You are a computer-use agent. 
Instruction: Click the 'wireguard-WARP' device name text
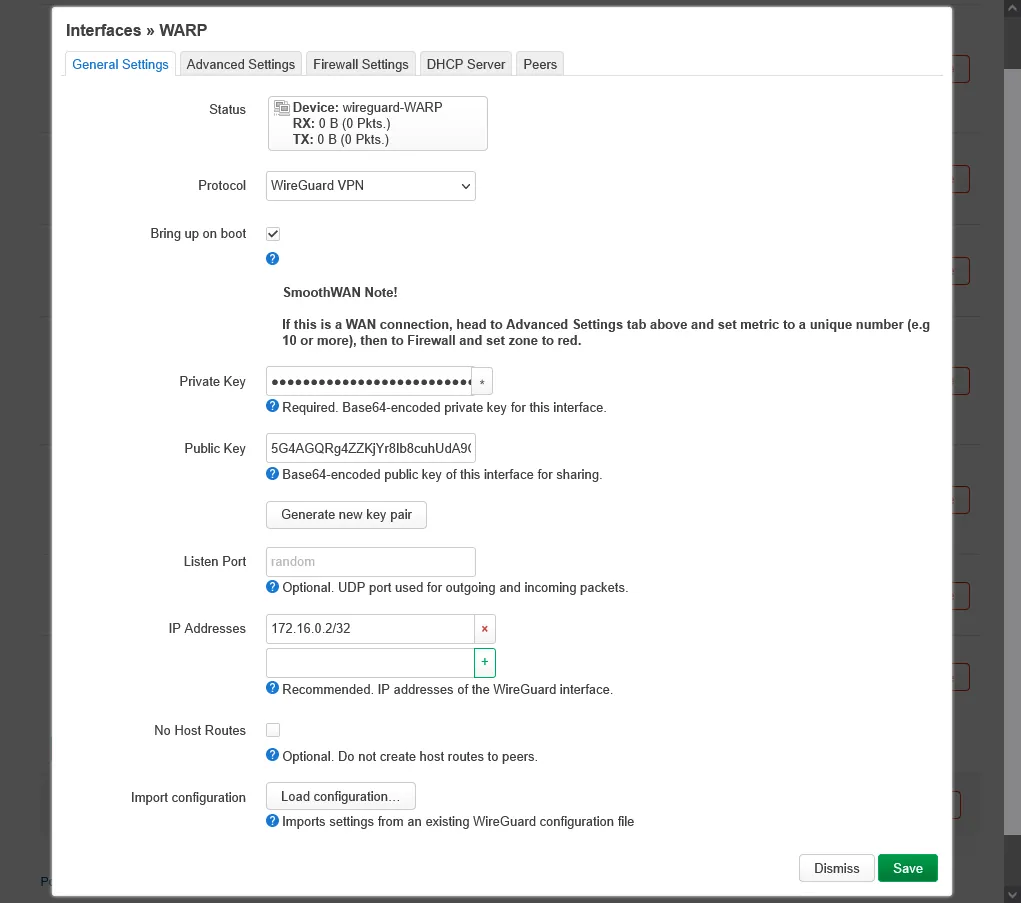[x=392, y=107]
